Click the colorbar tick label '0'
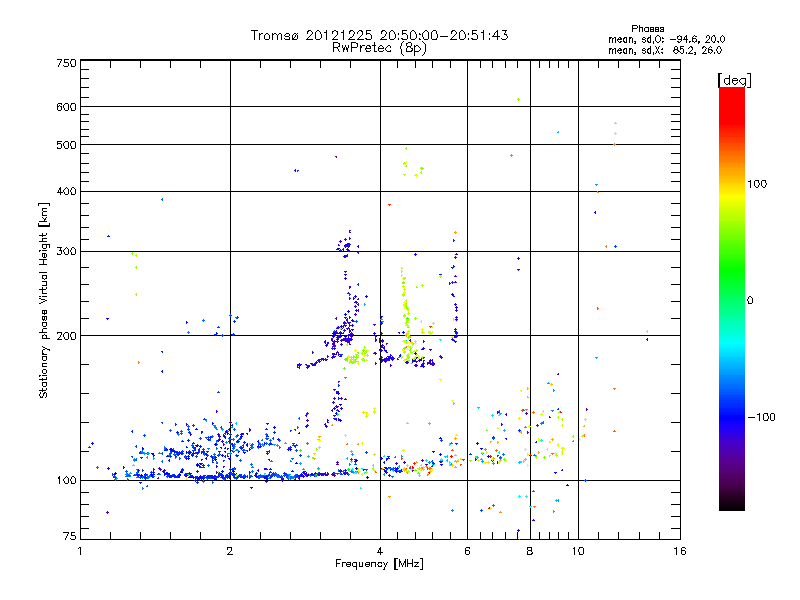Viewport: 800px width, 600px height. pos(750,301)
